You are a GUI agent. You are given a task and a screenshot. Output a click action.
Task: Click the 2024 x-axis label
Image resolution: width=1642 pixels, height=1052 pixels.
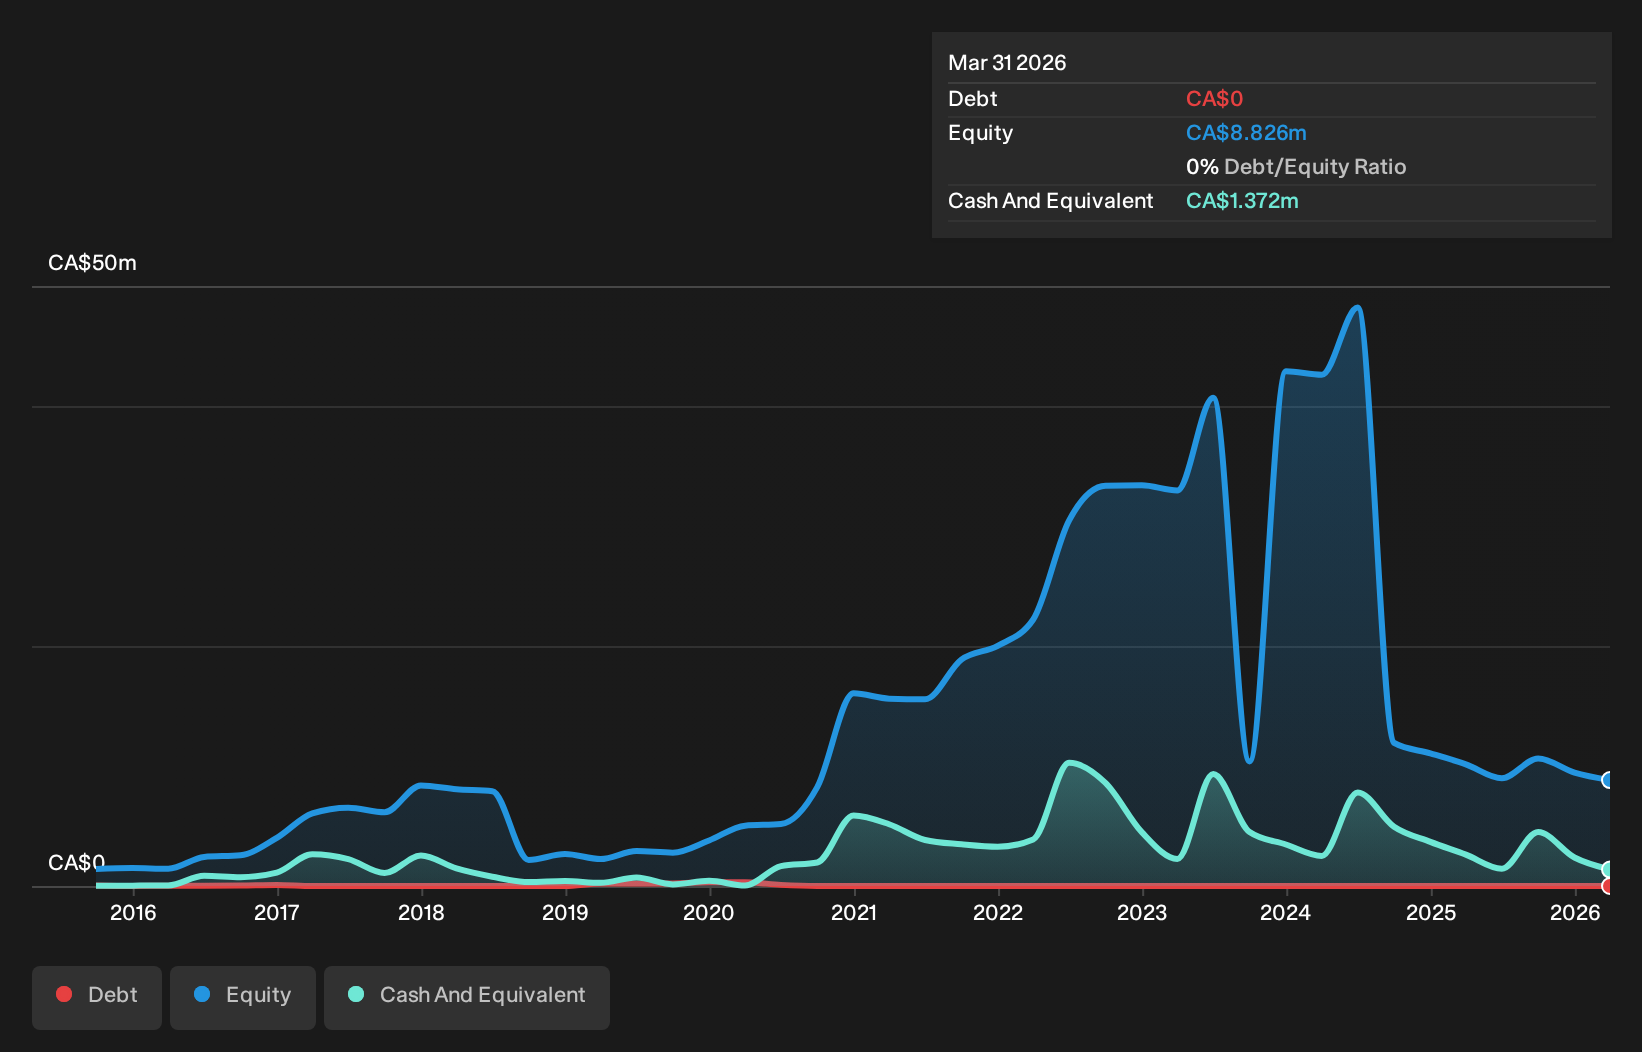(1286, 912)
